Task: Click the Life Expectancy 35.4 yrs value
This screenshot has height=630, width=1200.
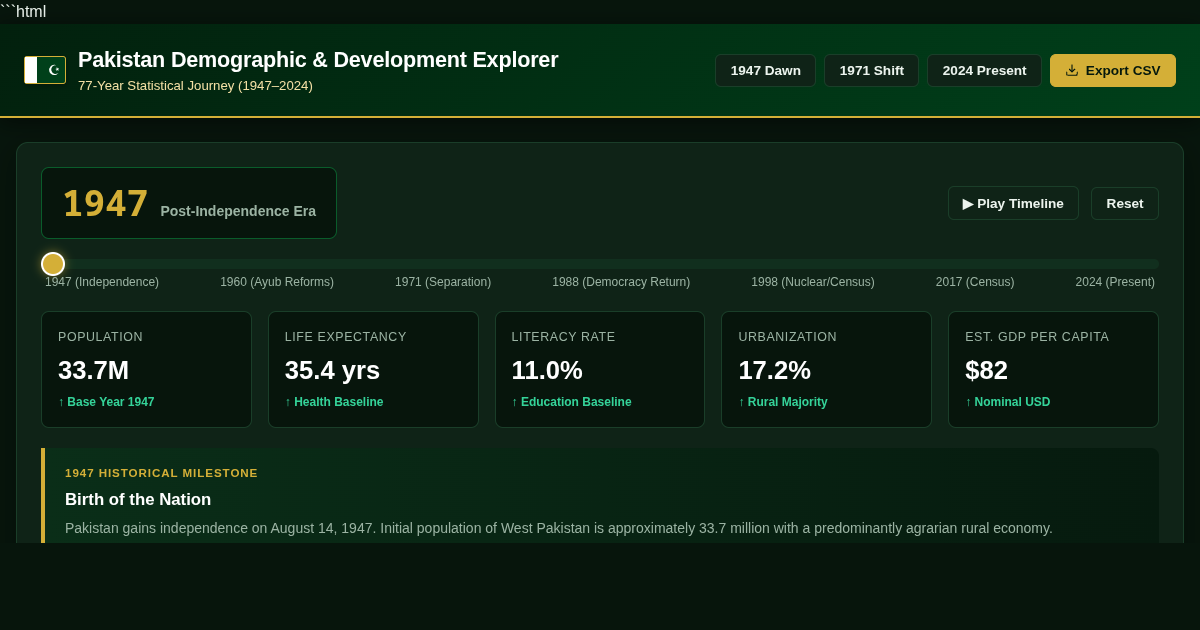Action: pos(332,370)
